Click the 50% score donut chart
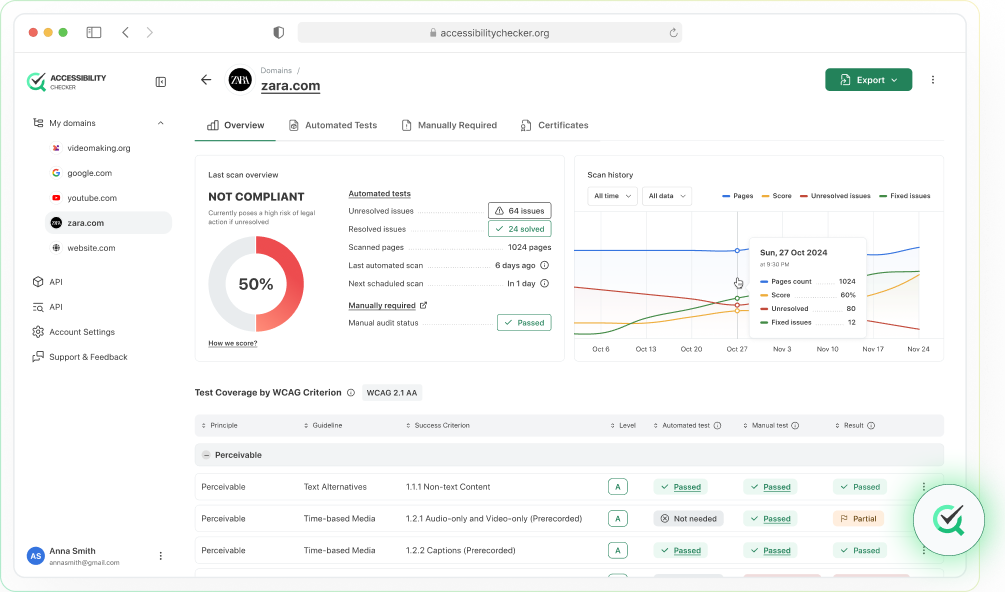1005x592 pixels. coord(256,284)
